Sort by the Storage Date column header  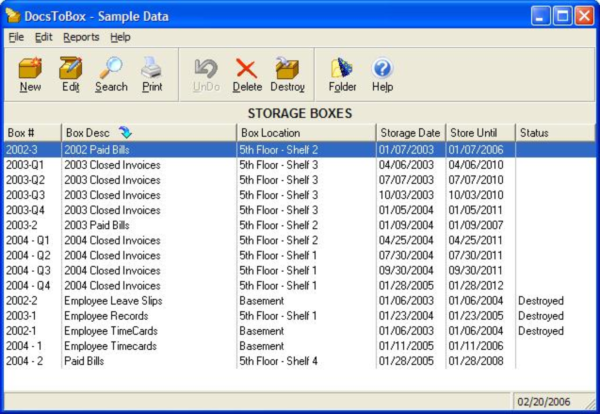click(408, 132)
